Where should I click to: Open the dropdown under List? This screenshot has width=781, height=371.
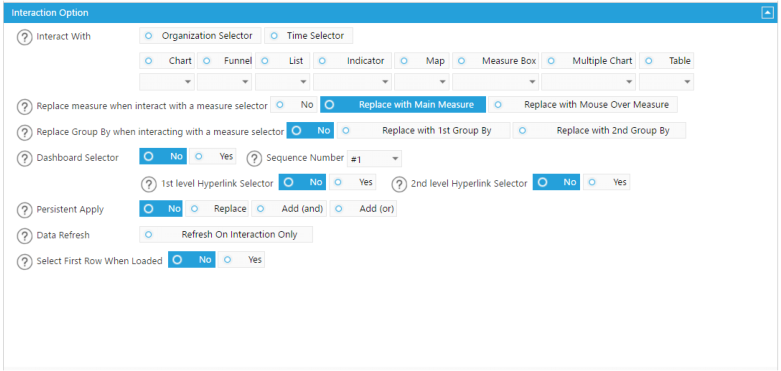coord(282,82)
